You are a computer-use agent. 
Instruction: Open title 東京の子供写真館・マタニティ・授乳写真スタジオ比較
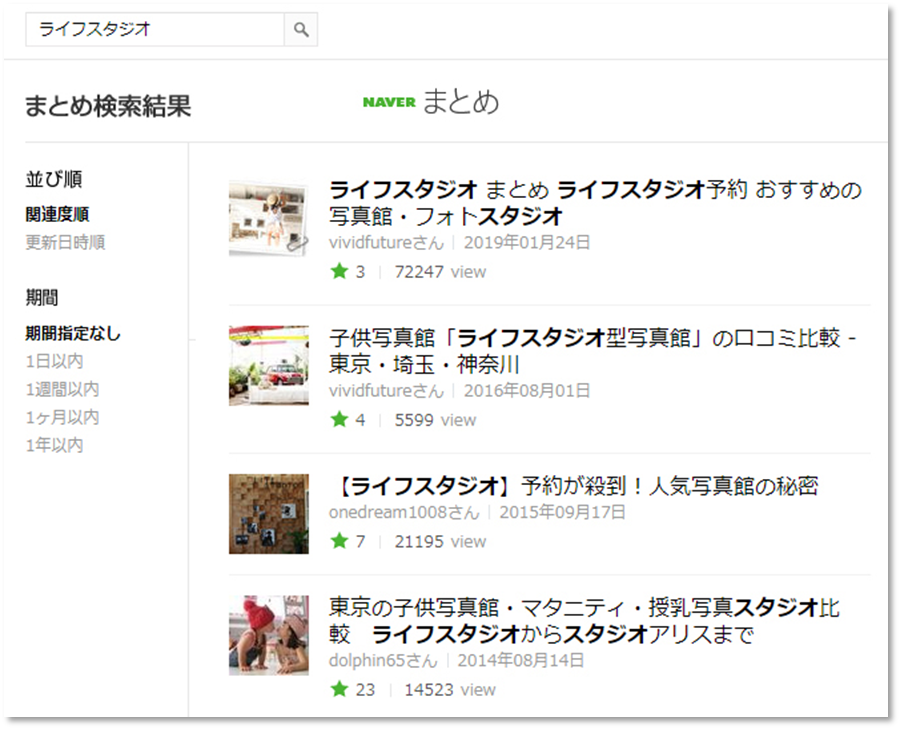[584, 621]
